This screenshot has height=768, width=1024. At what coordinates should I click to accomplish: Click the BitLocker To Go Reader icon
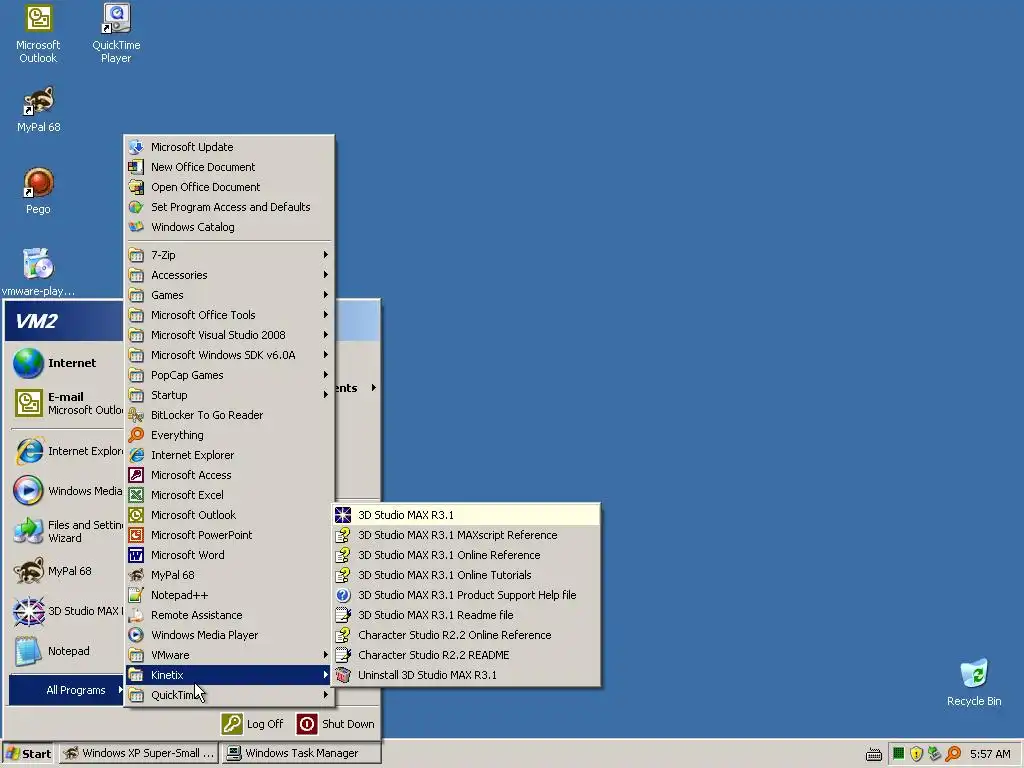136,415
